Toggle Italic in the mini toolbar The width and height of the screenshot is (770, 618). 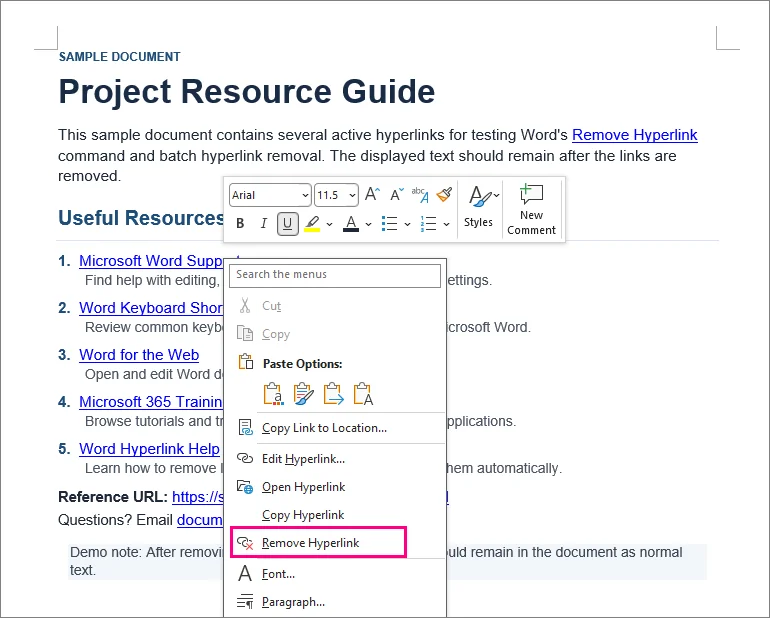pos(264,224)
